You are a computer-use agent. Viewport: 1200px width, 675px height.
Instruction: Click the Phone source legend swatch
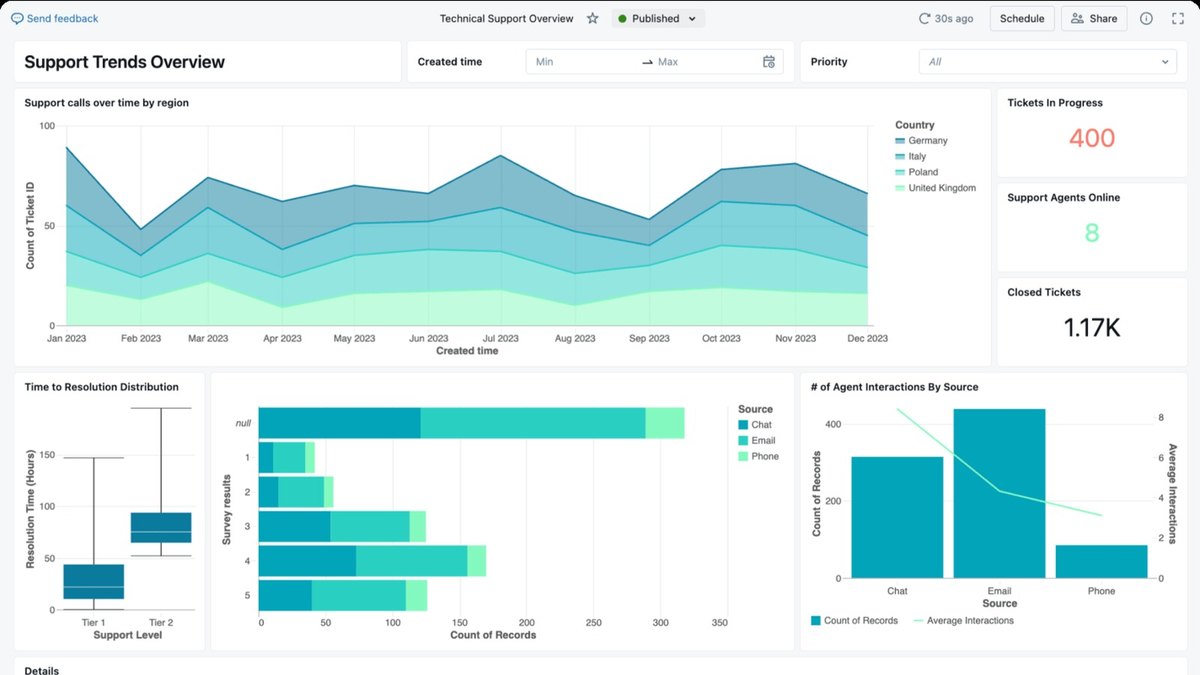[x=743, y=457]
